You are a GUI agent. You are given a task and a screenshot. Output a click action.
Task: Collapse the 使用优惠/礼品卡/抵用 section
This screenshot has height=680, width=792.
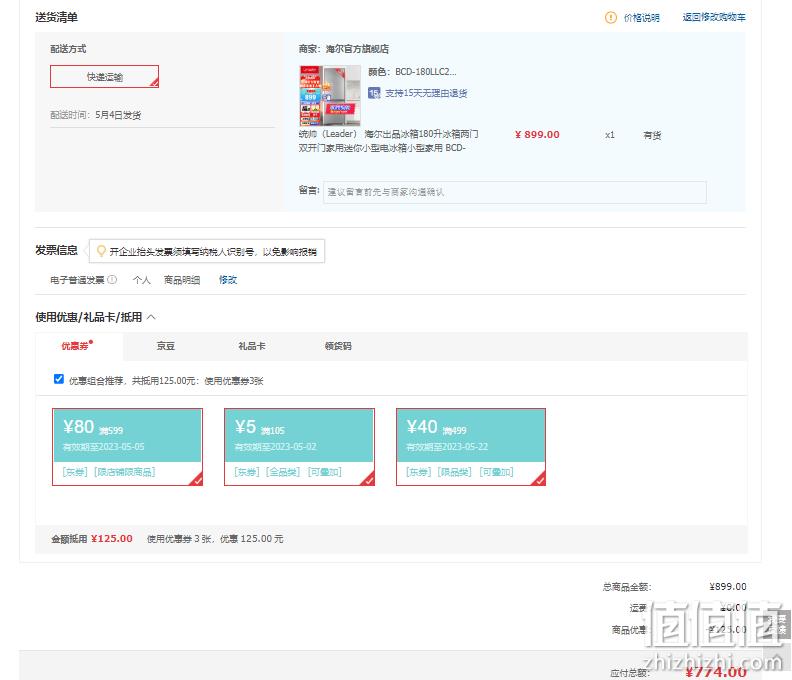152,317
